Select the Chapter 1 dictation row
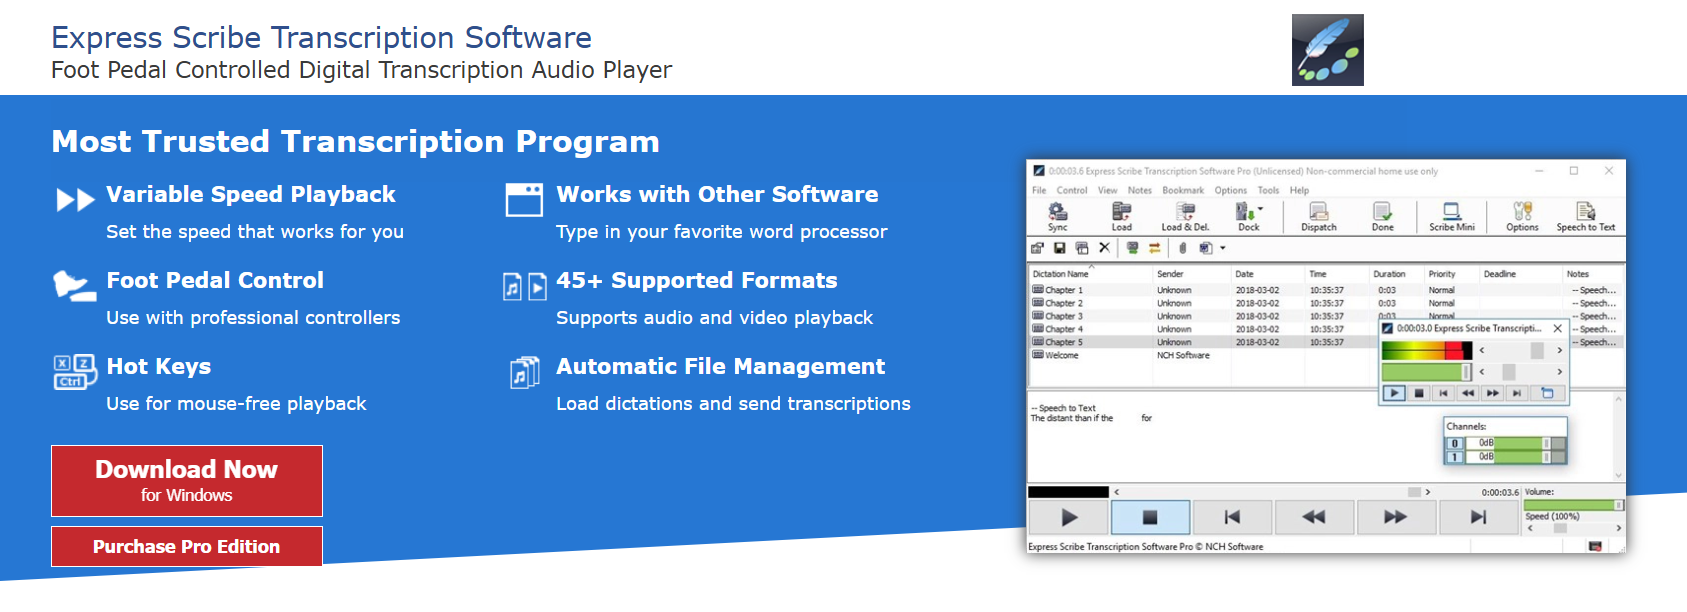 click(x=1324, y=290)
